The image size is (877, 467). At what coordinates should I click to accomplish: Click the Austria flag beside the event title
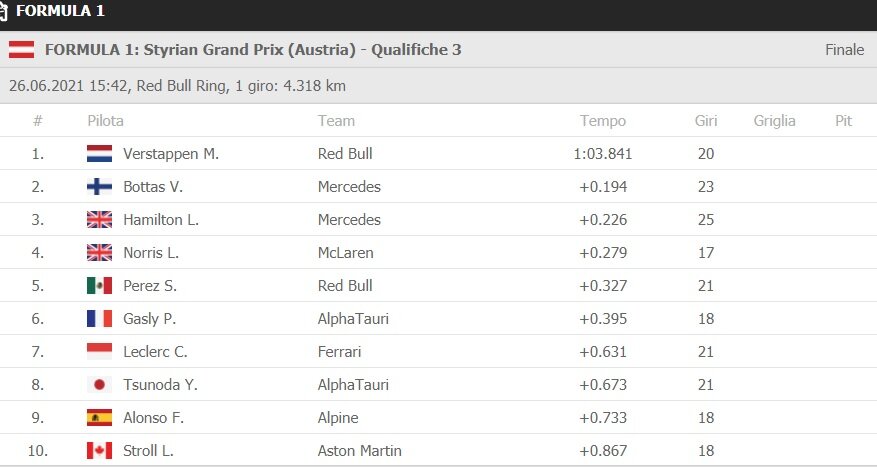(x=22, y=50)
